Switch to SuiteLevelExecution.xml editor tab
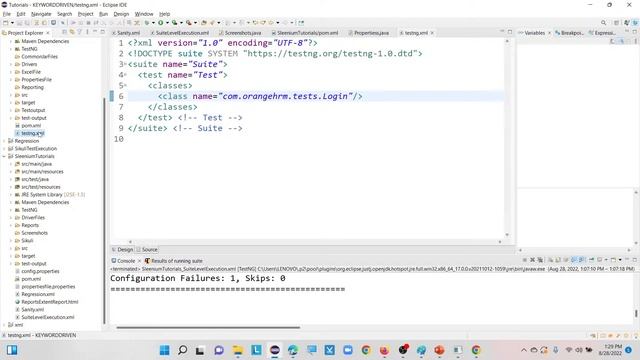 (180, 33)
